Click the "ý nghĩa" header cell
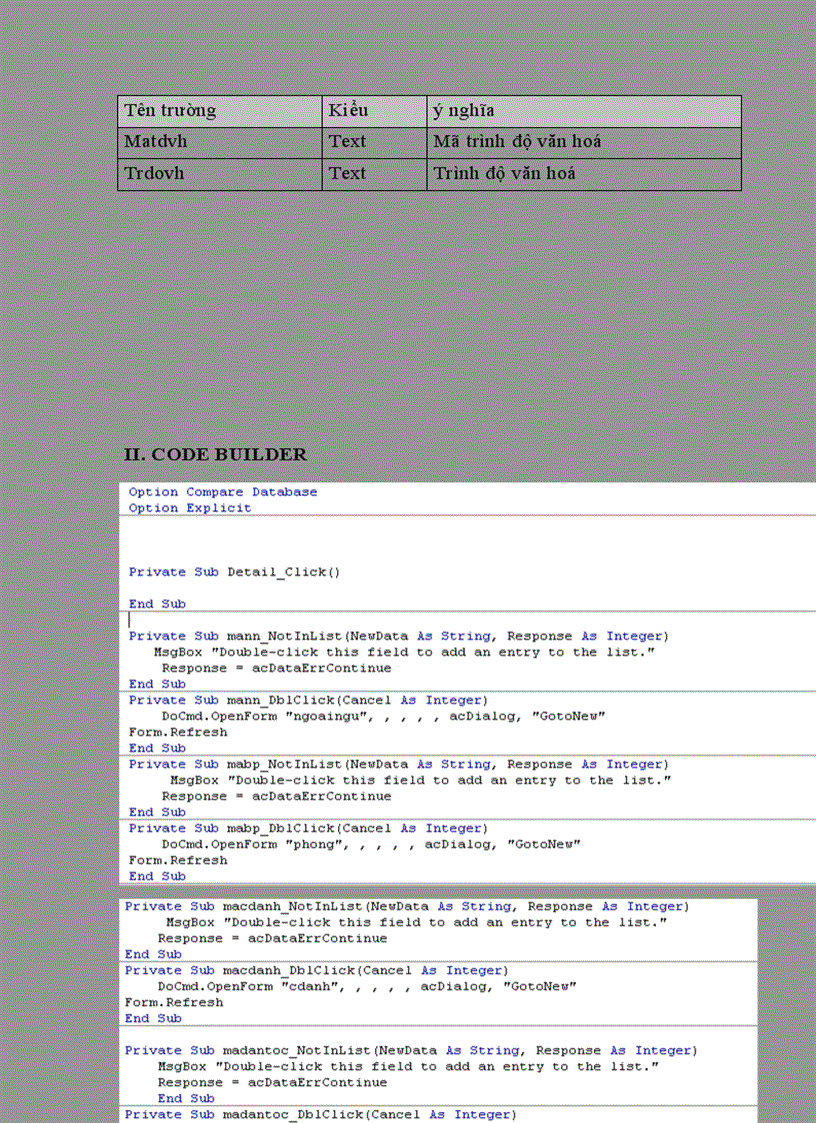The width and height of the screenshot is (816, 1123). pos(464,111)
